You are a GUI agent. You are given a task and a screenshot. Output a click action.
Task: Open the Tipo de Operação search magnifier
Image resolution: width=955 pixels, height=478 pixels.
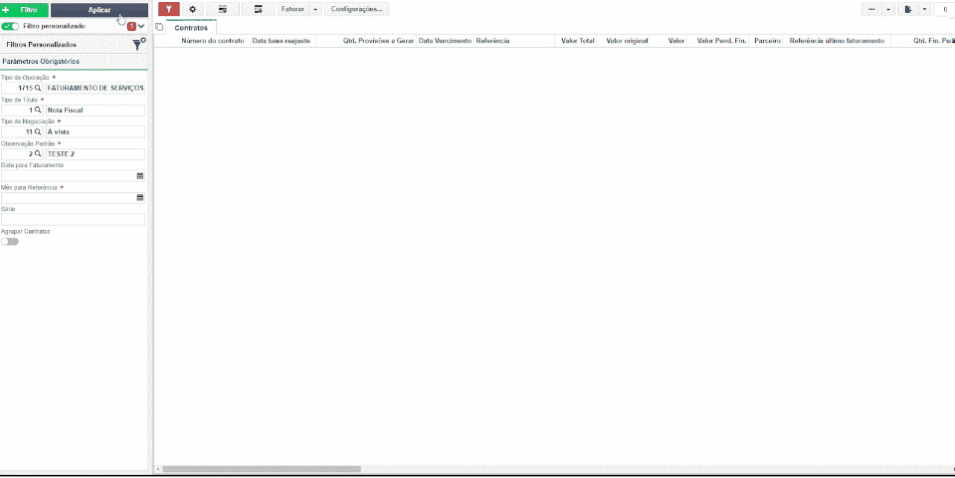(x=38, y=88)
